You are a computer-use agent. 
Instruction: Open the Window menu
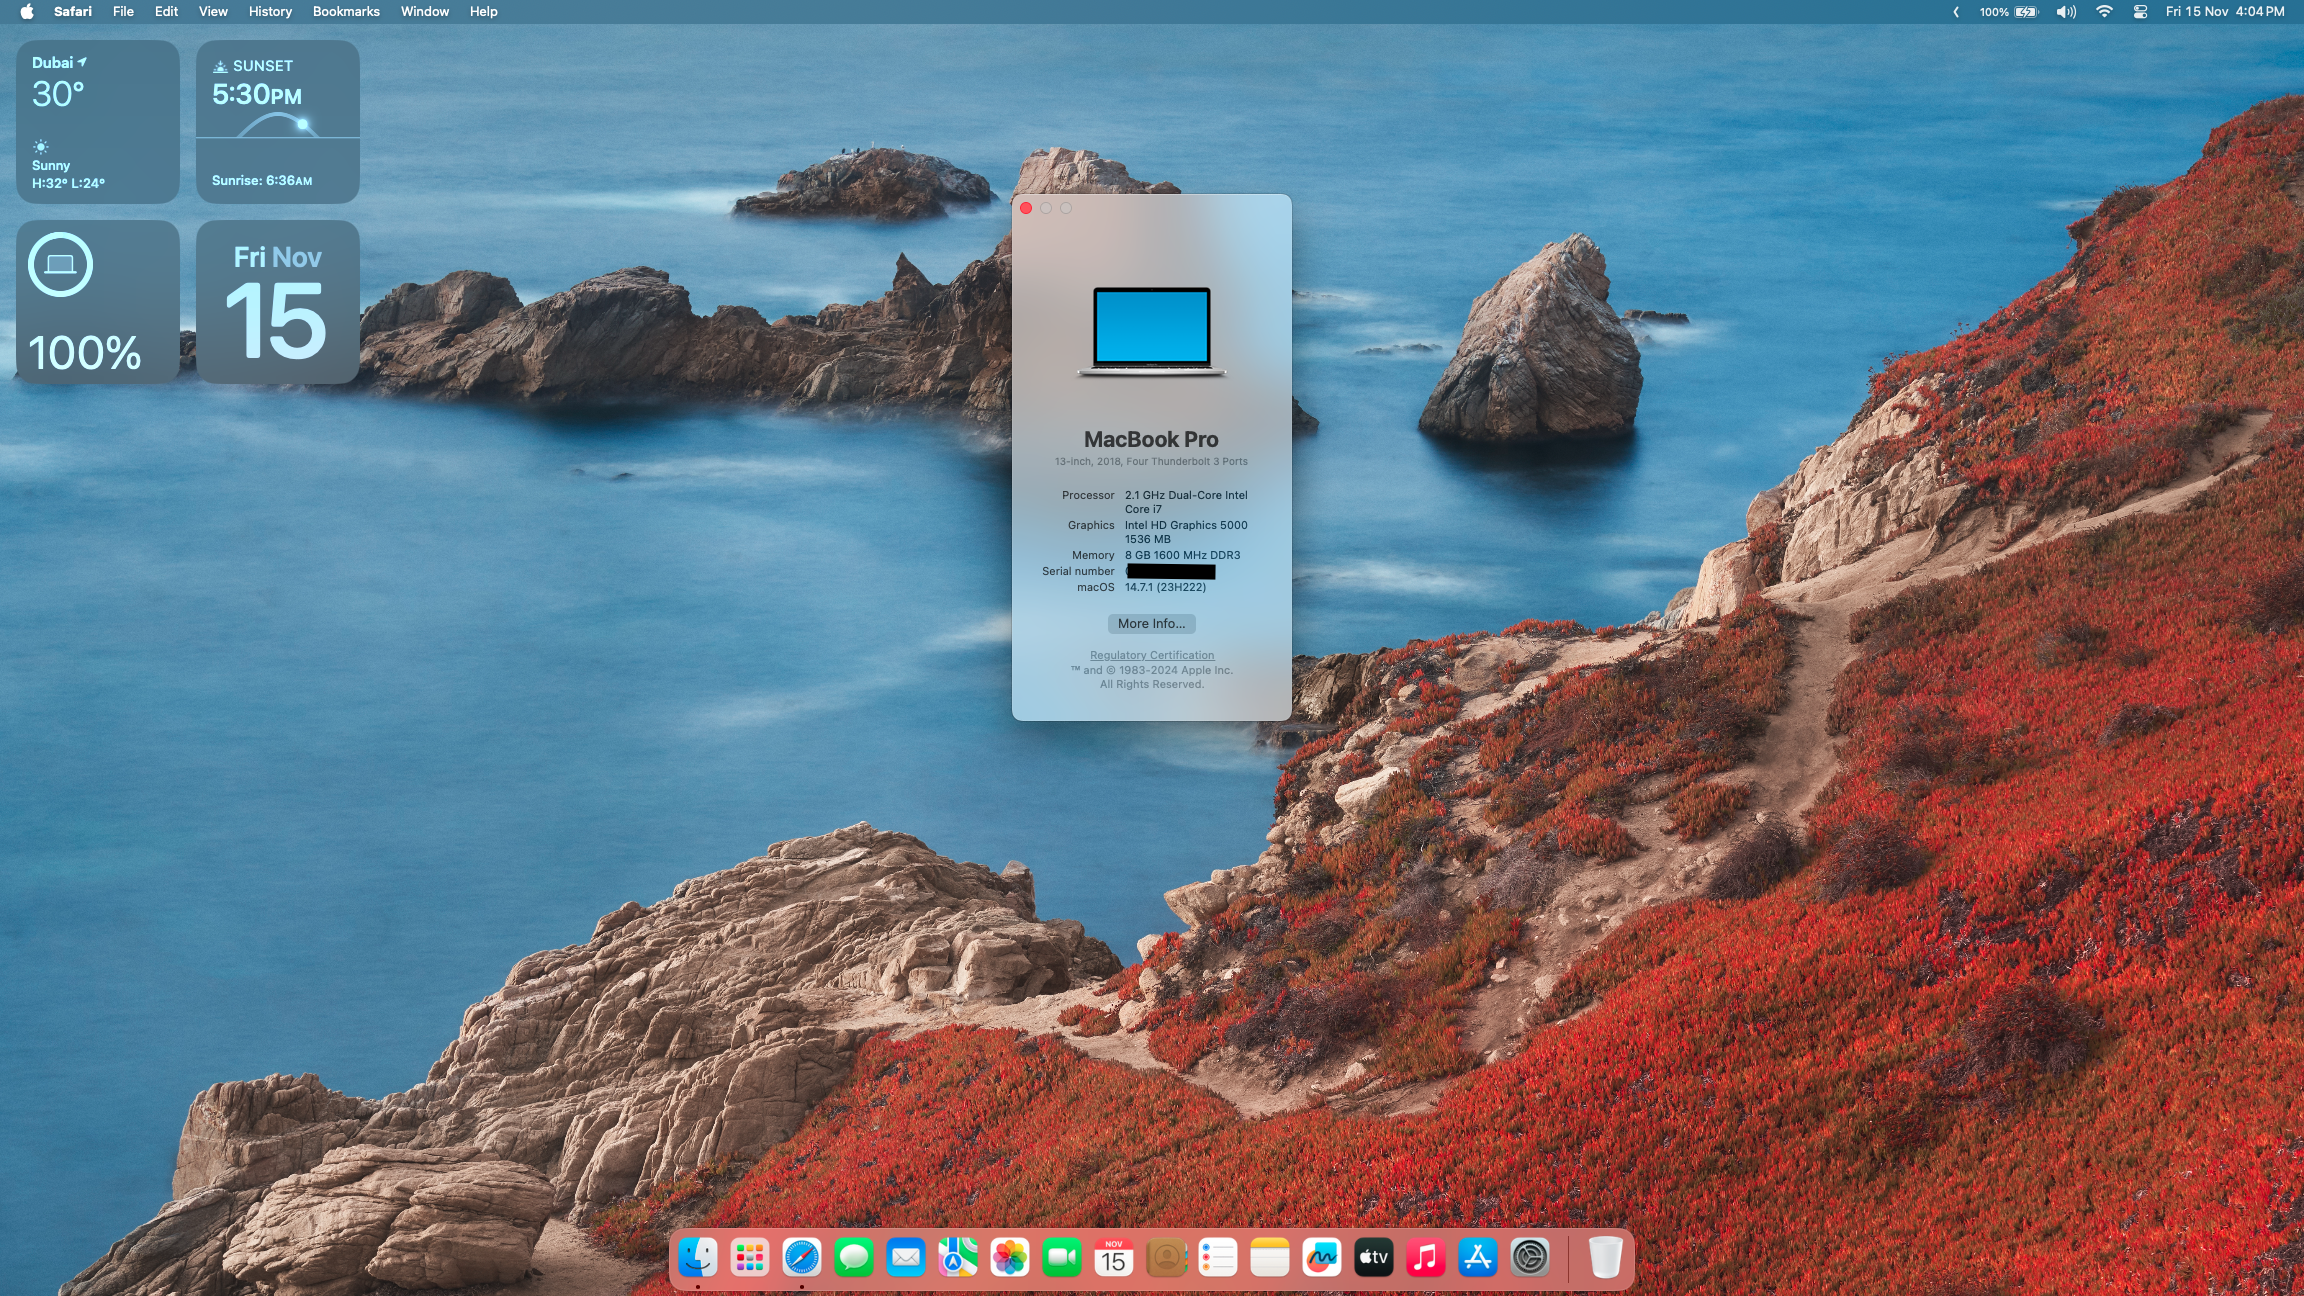click(x=425, y=12)
